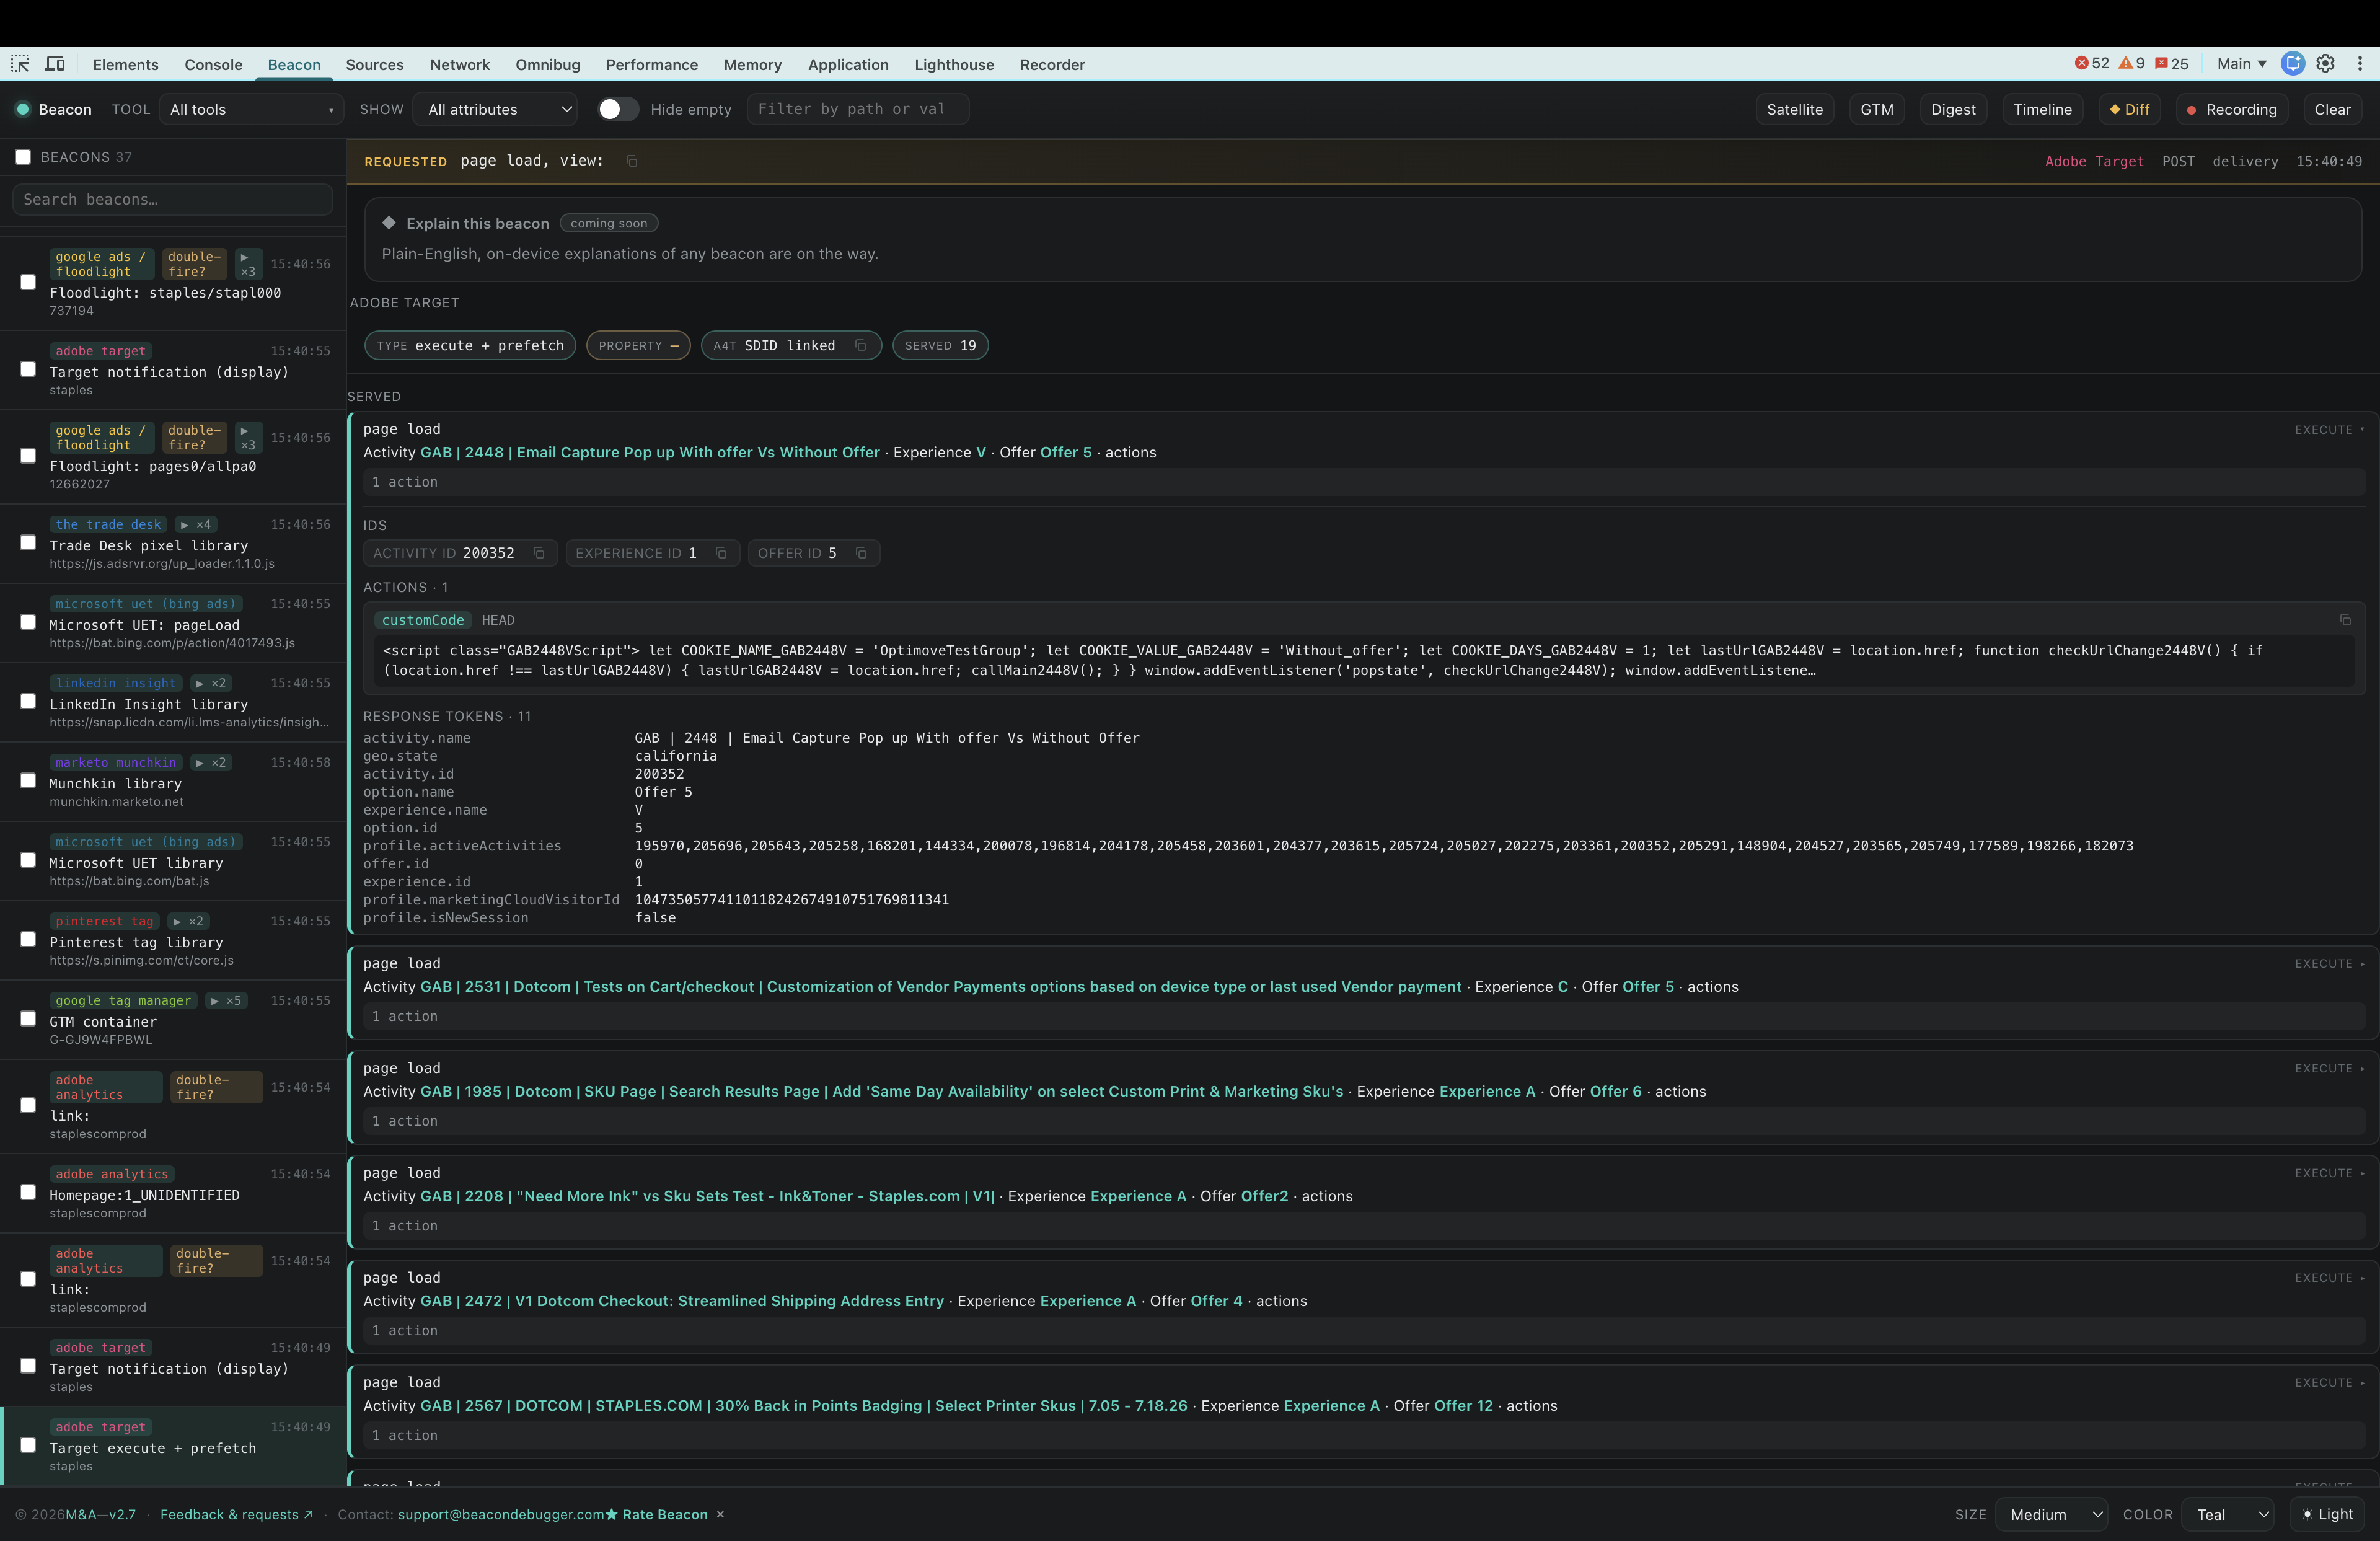Check the Trade Desk pixel library checkbox
The image size is (2380, 1541).
click(x=28, y=543)
